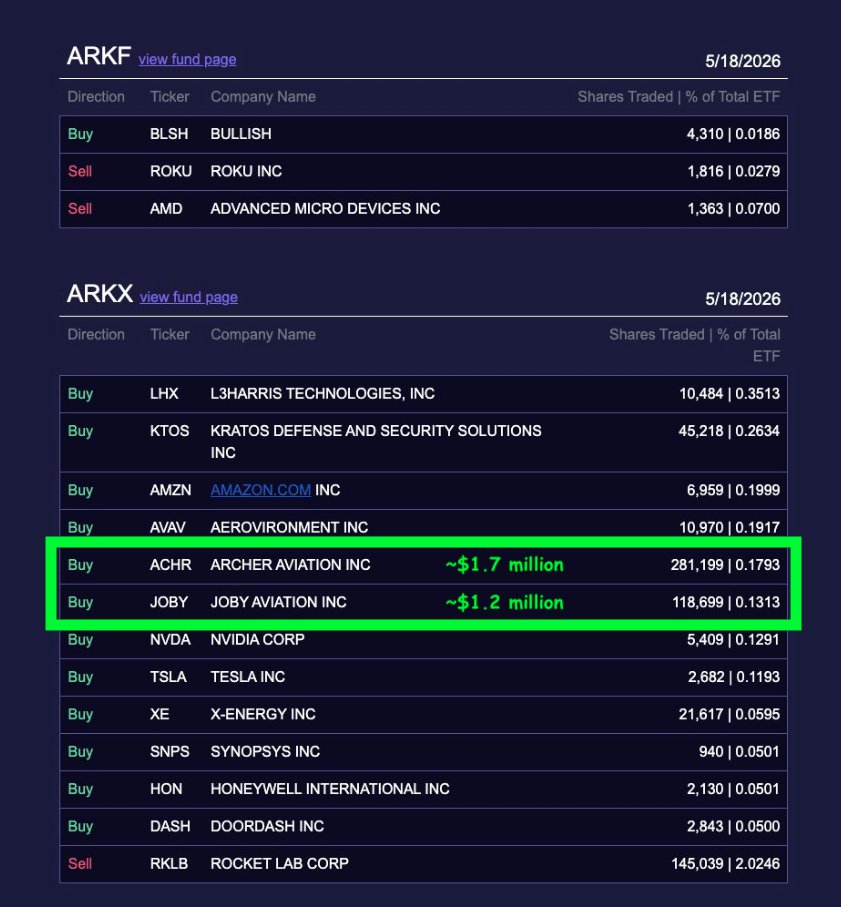Click Sell in the ROKU row
The width and height of the screenshot is (841, 907).
(x=80, y=171)
